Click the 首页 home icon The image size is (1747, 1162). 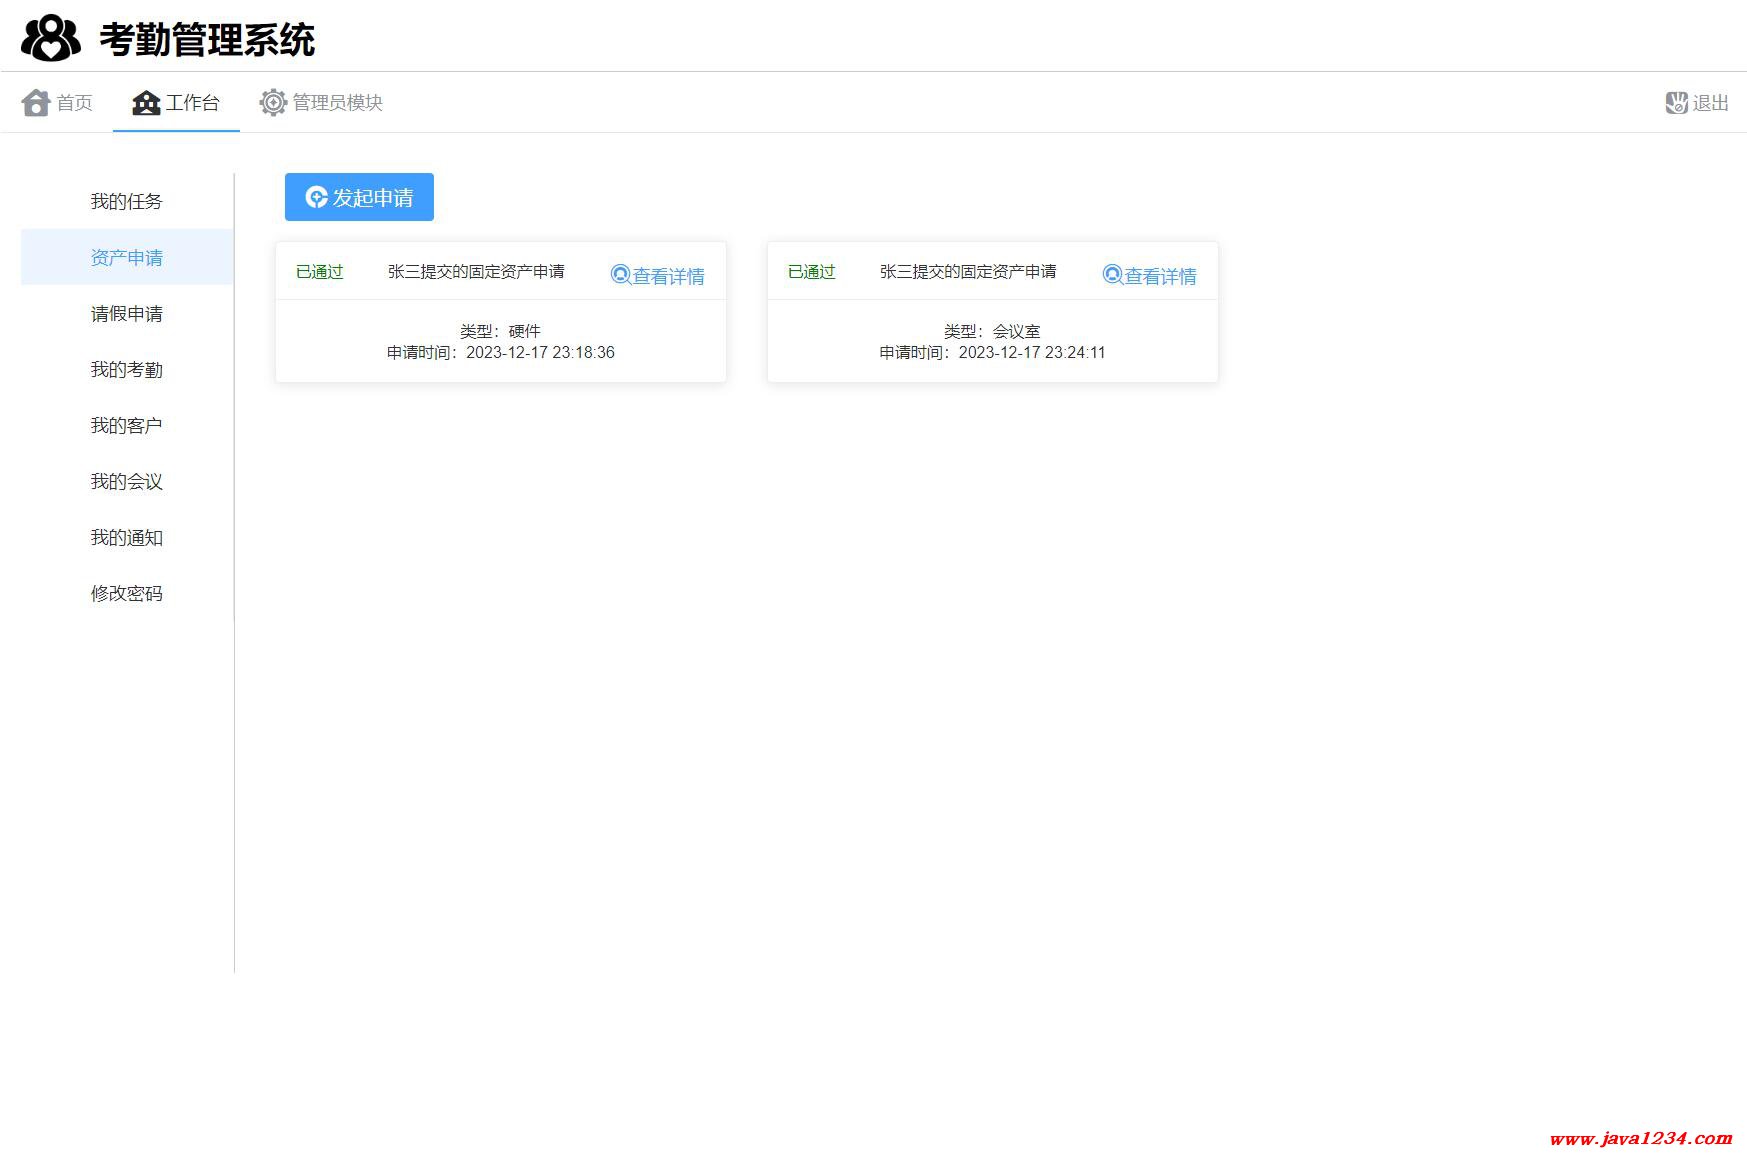36,103
